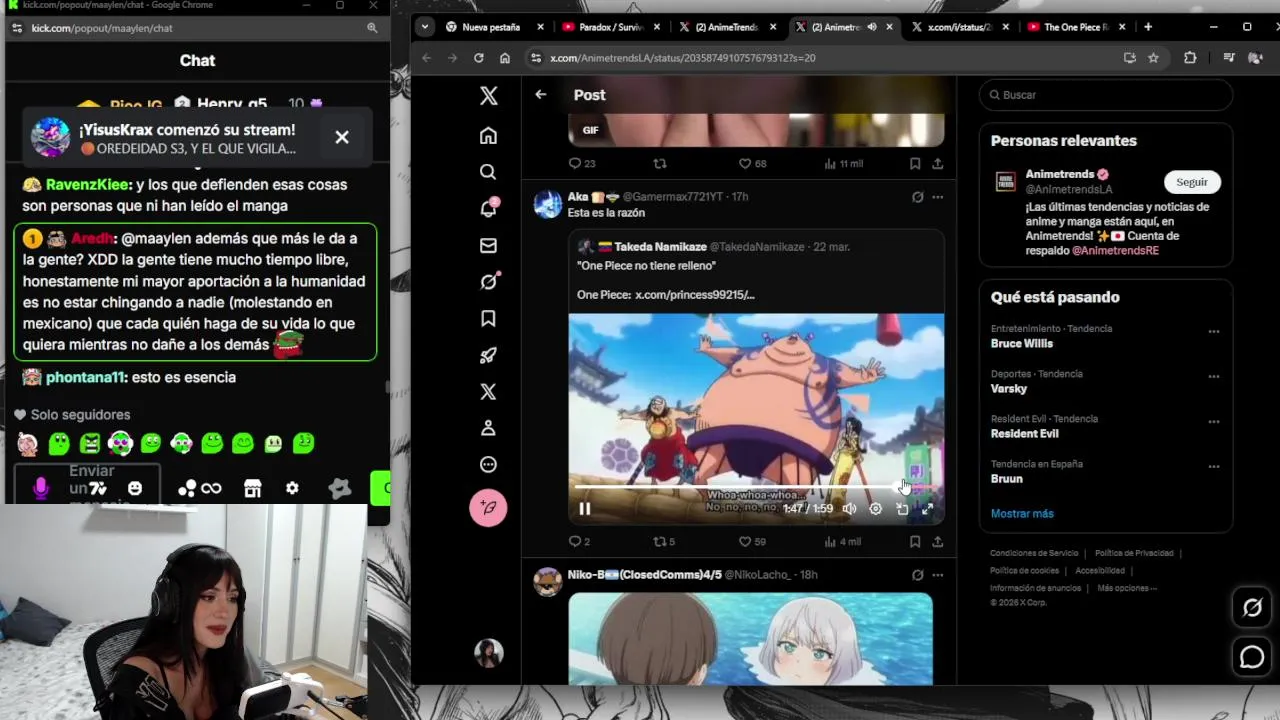Reply to Aka's post with 2 comments
Viewport: 1280px width, 720px height.
(579, 541)
